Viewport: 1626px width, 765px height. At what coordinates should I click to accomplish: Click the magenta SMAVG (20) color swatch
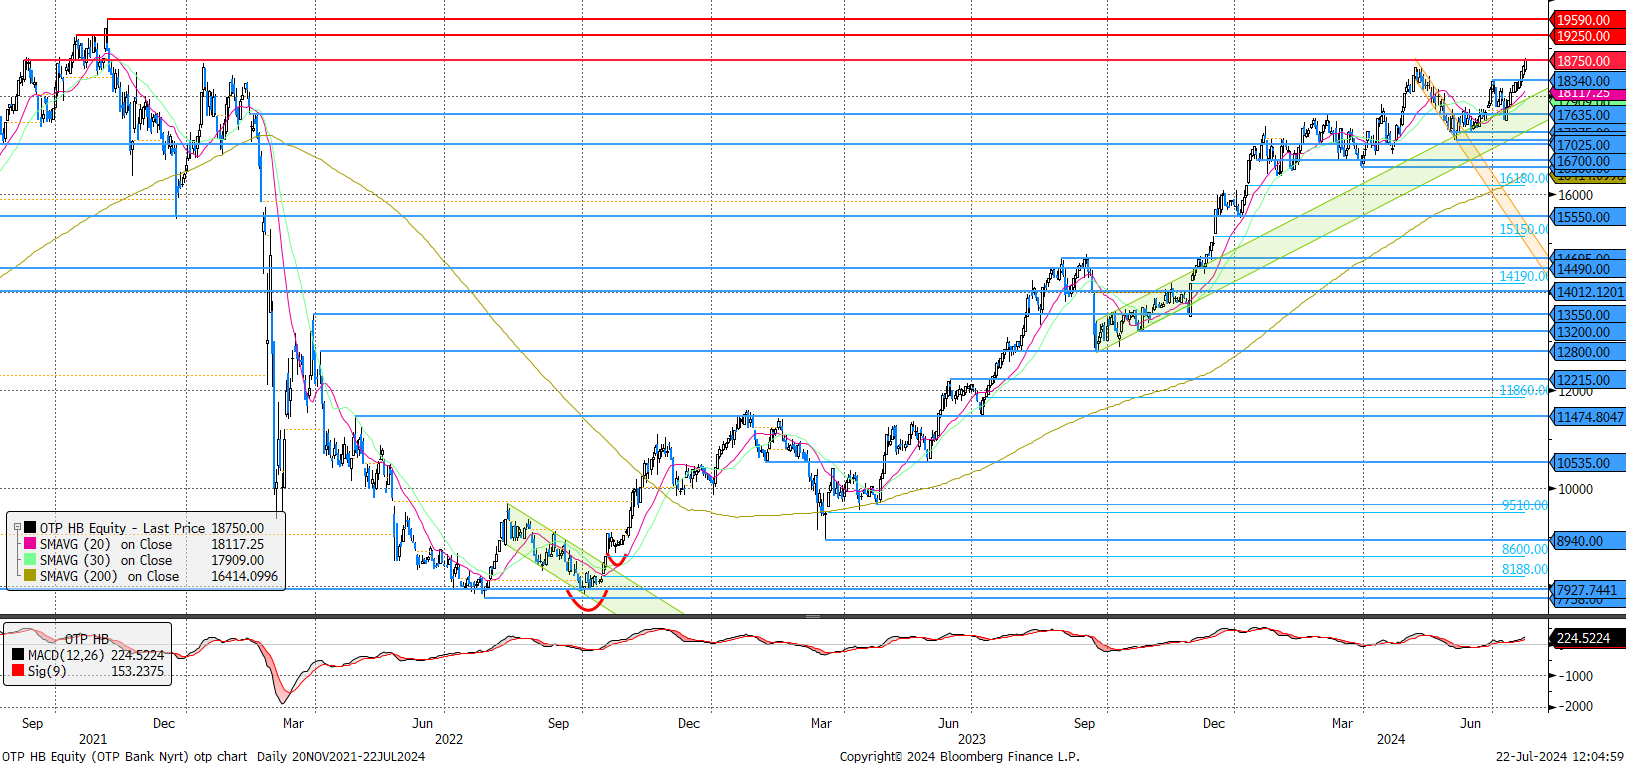(30, 544)
